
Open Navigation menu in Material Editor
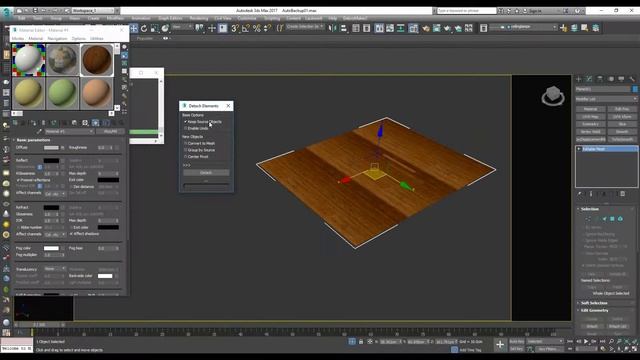pyautogui.click(x=57, y=38)
